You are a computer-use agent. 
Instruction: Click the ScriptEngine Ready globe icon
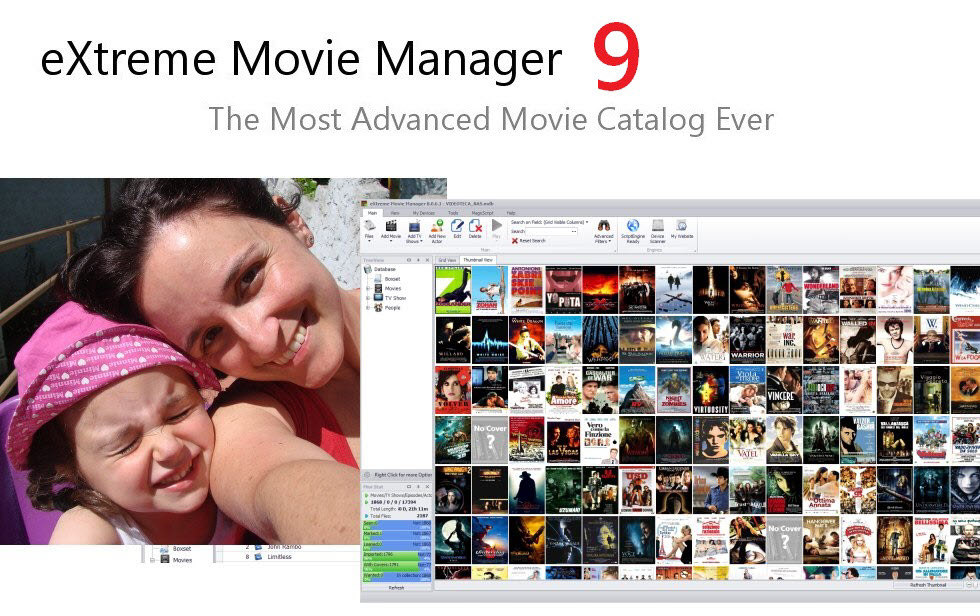(633, 226)
